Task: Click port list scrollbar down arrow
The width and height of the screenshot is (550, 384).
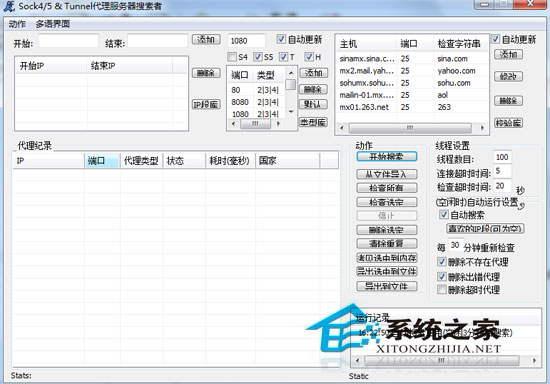Action: 291,112
